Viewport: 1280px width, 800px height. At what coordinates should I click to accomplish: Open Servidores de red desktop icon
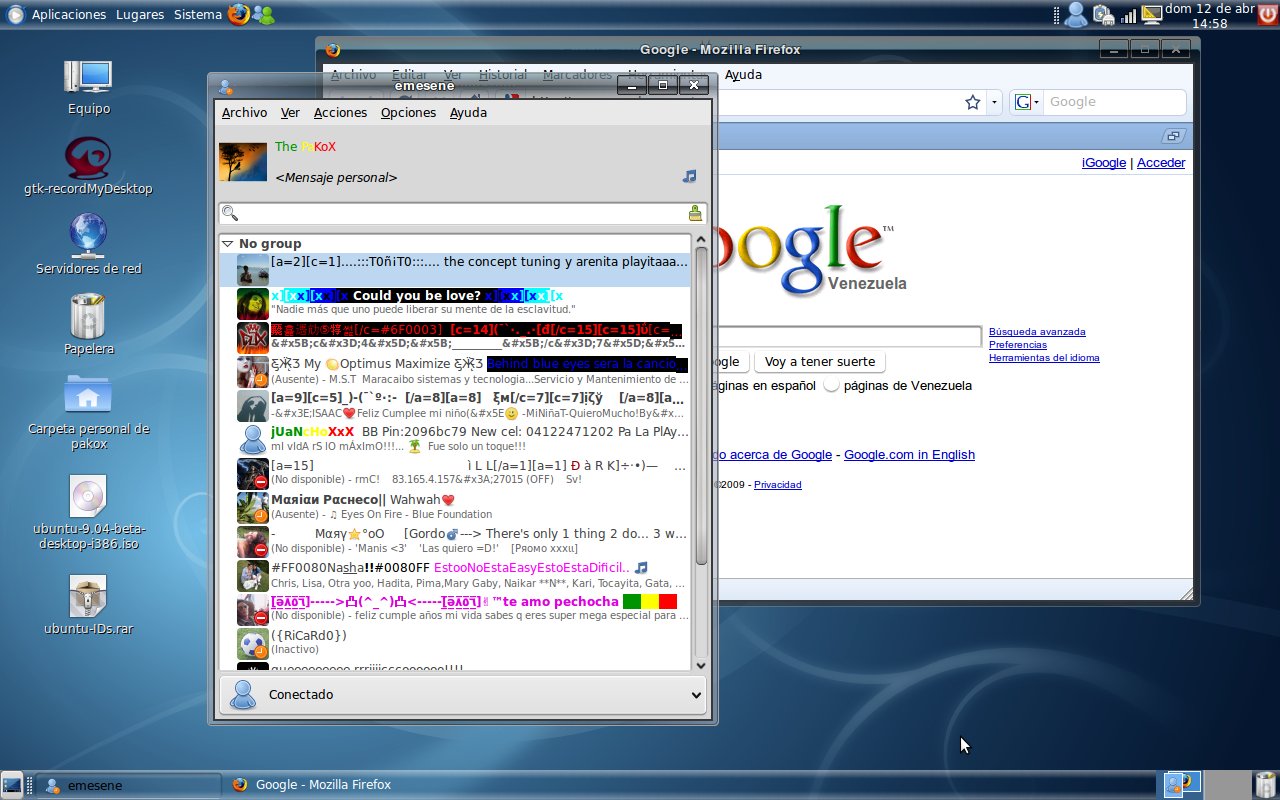point(89,246)
